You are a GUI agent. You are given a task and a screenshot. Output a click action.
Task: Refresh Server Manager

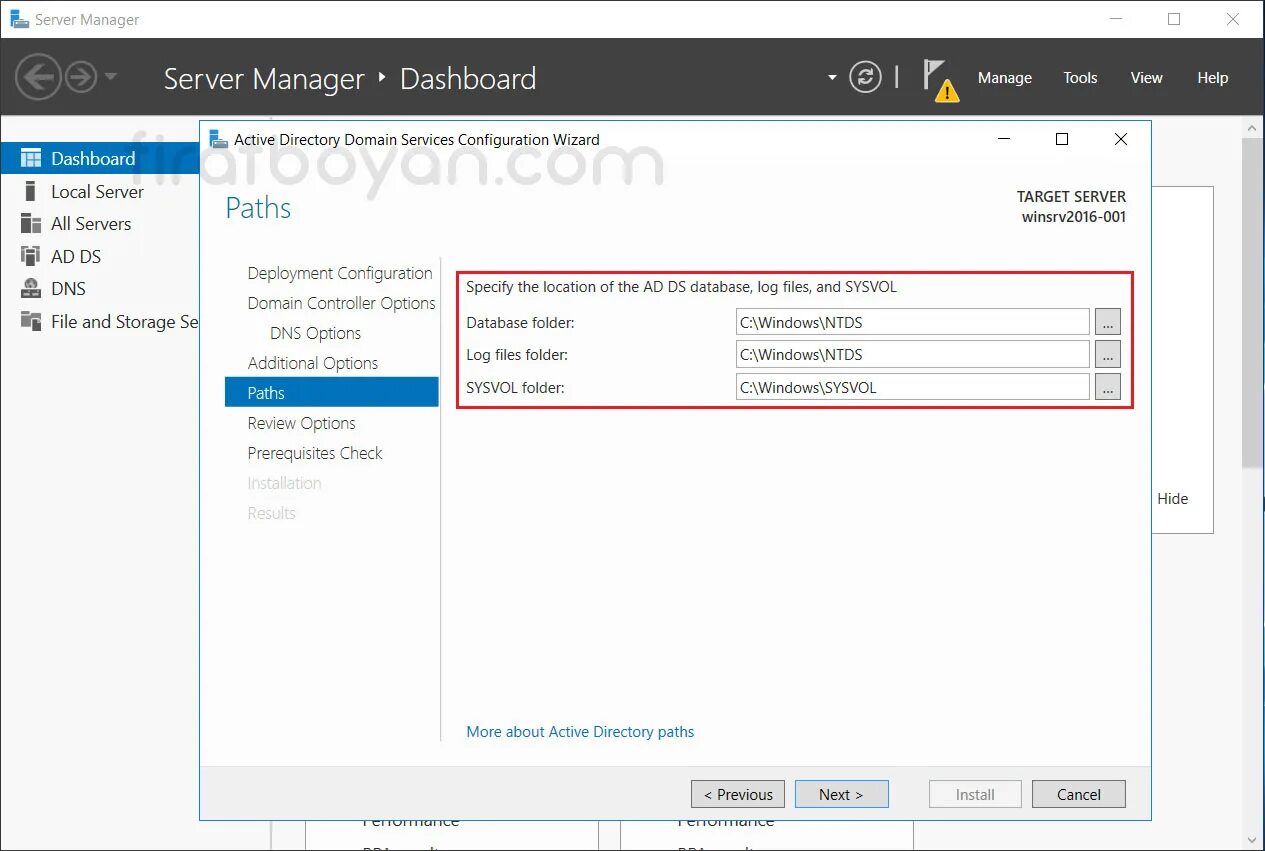coord(865,76)
